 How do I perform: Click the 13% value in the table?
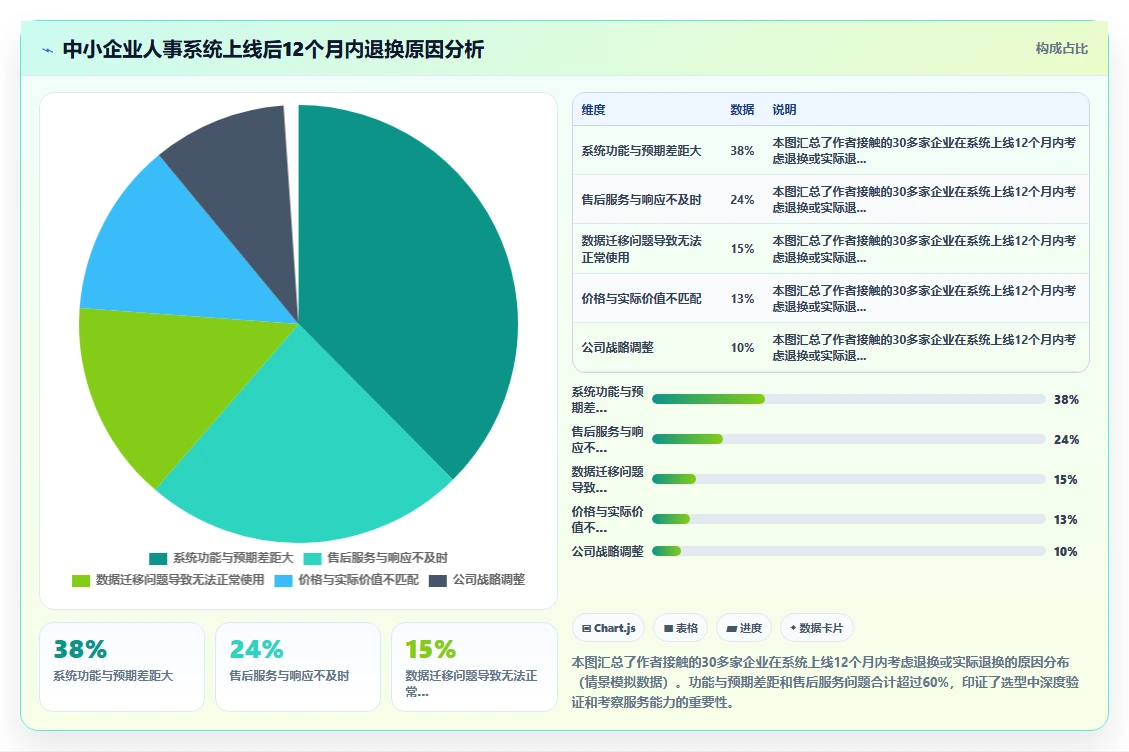pyautogui.click(x=742, y=298)
